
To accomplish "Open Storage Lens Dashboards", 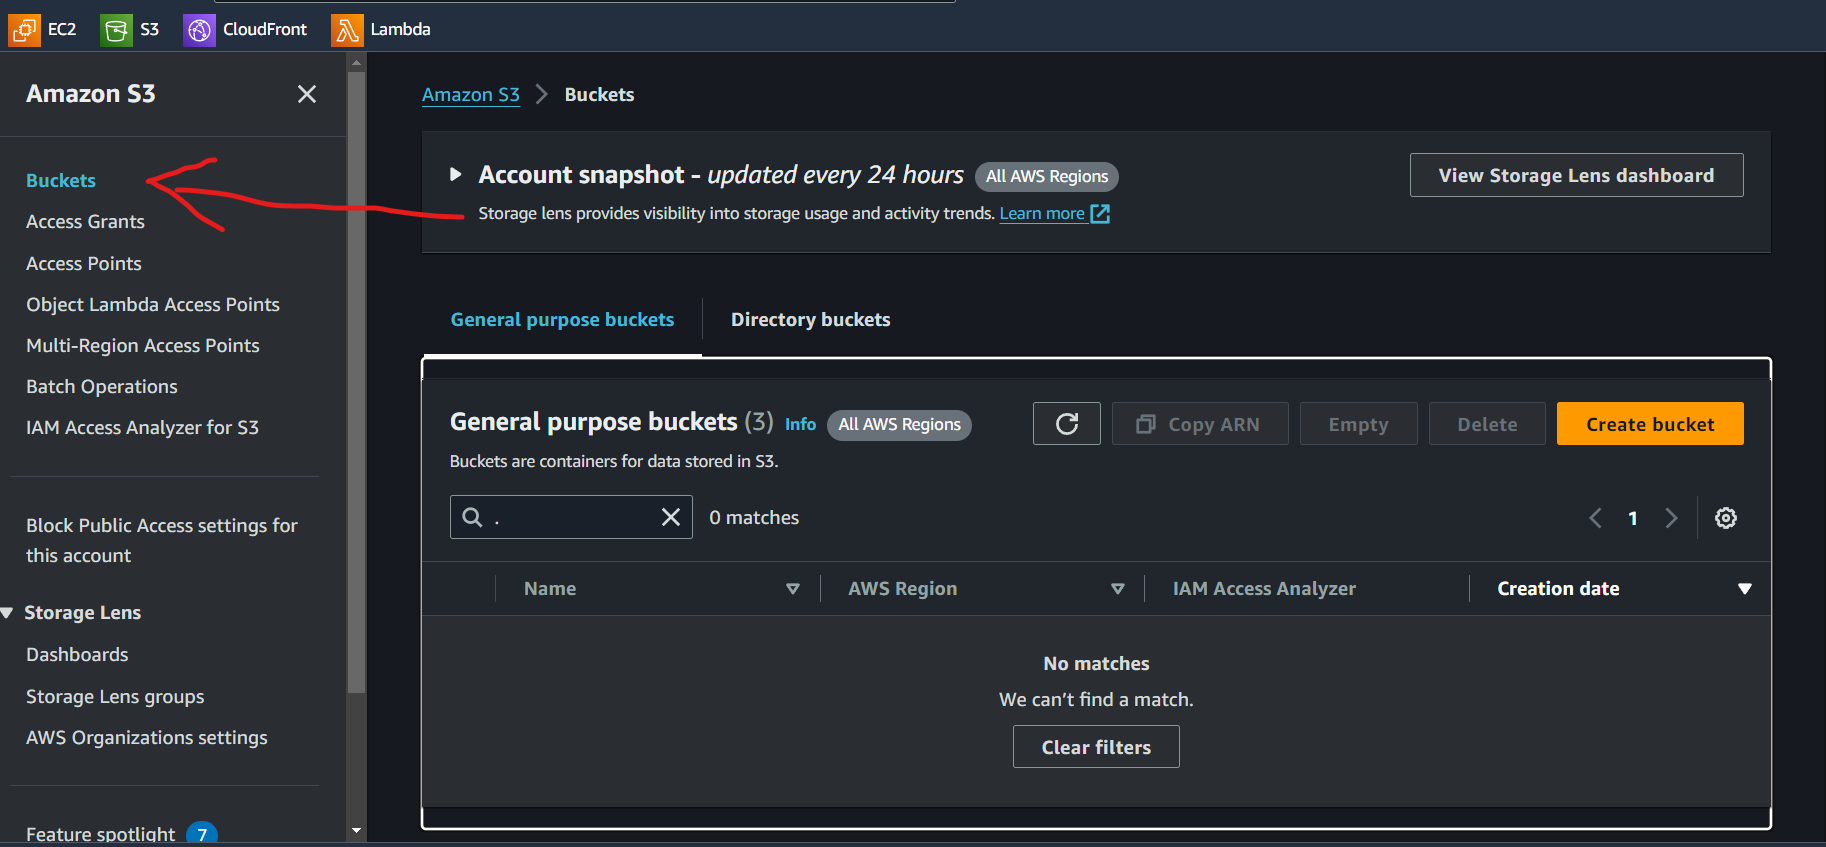I will 77,655.
